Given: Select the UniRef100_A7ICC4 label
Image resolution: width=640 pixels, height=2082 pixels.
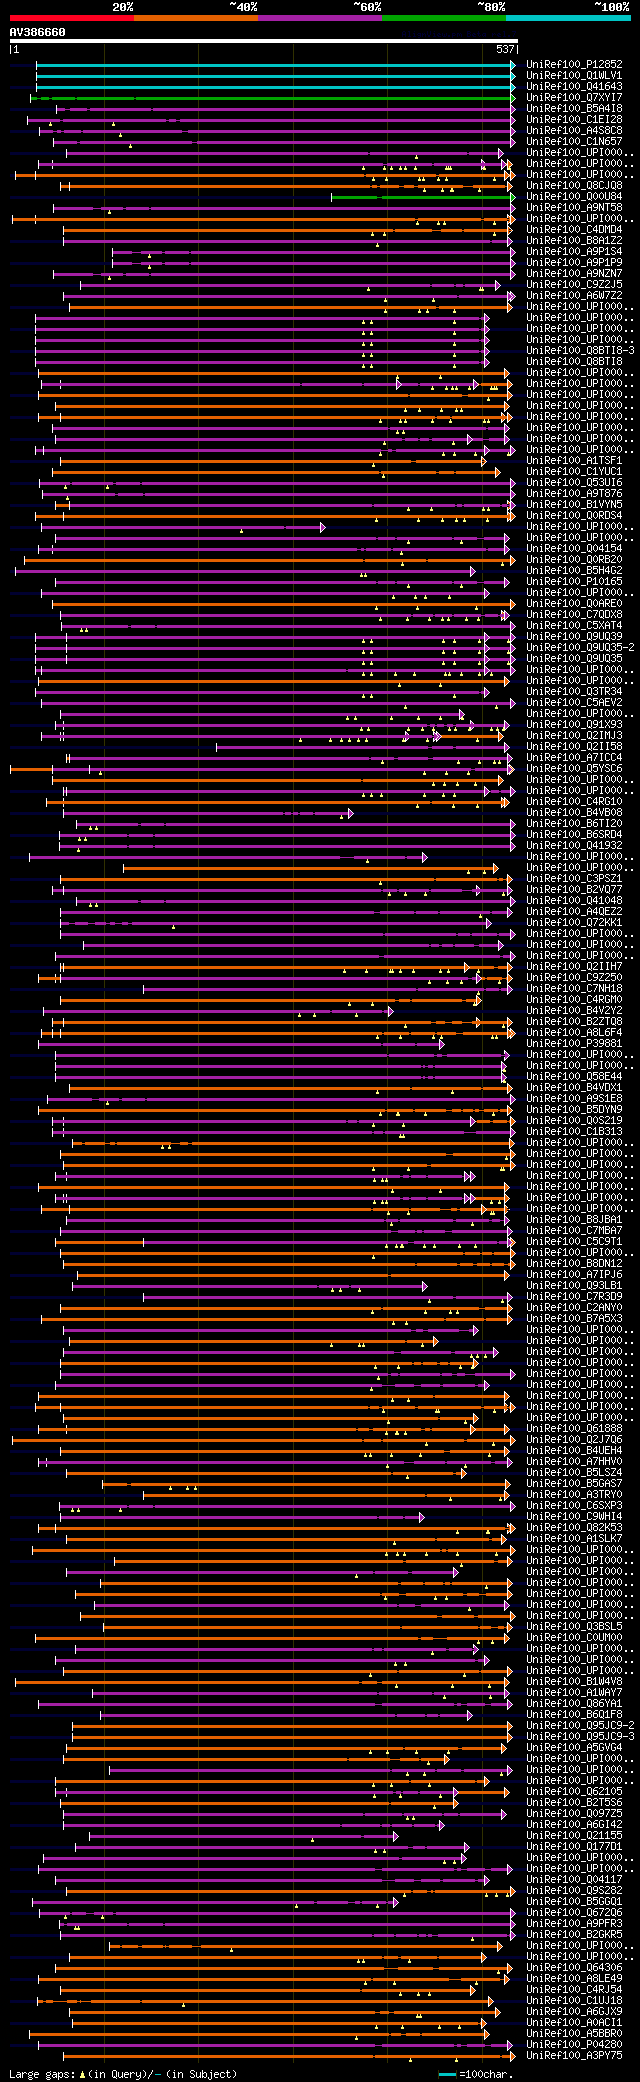Looking at the screenshot, I should click(574, 757).
